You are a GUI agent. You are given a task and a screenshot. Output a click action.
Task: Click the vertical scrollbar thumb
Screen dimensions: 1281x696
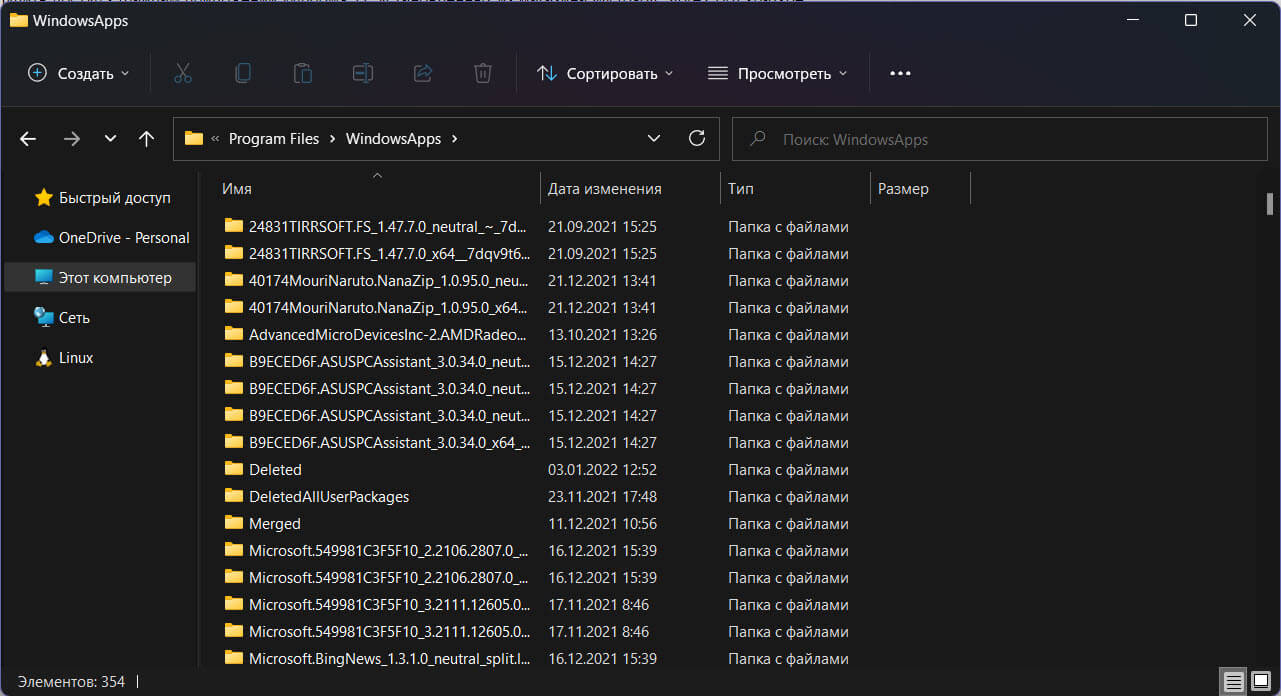[x=1270, y=204]
